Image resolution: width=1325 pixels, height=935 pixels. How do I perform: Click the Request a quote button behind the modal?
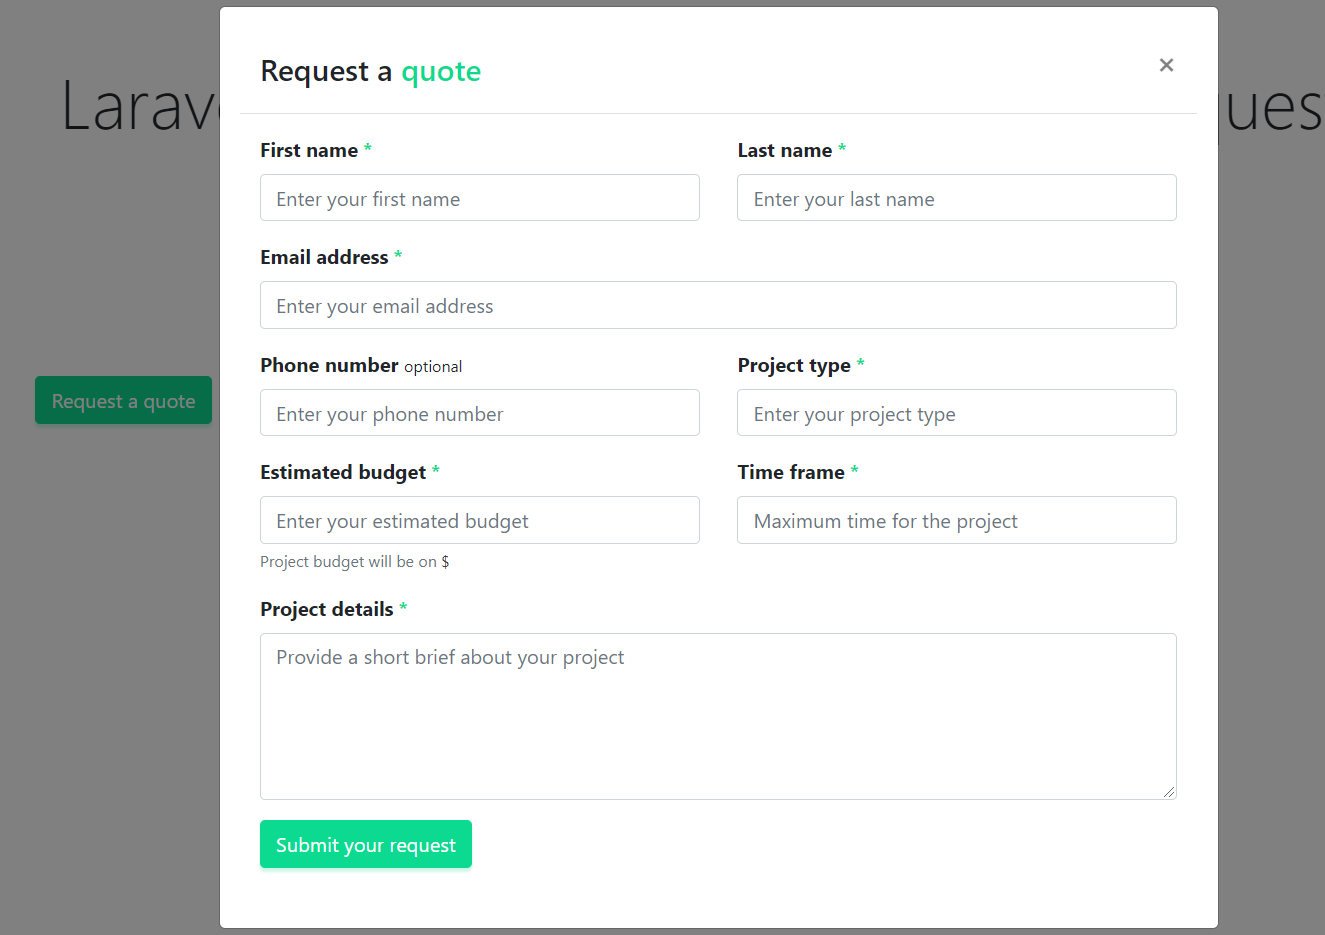[x=123, y=400]
